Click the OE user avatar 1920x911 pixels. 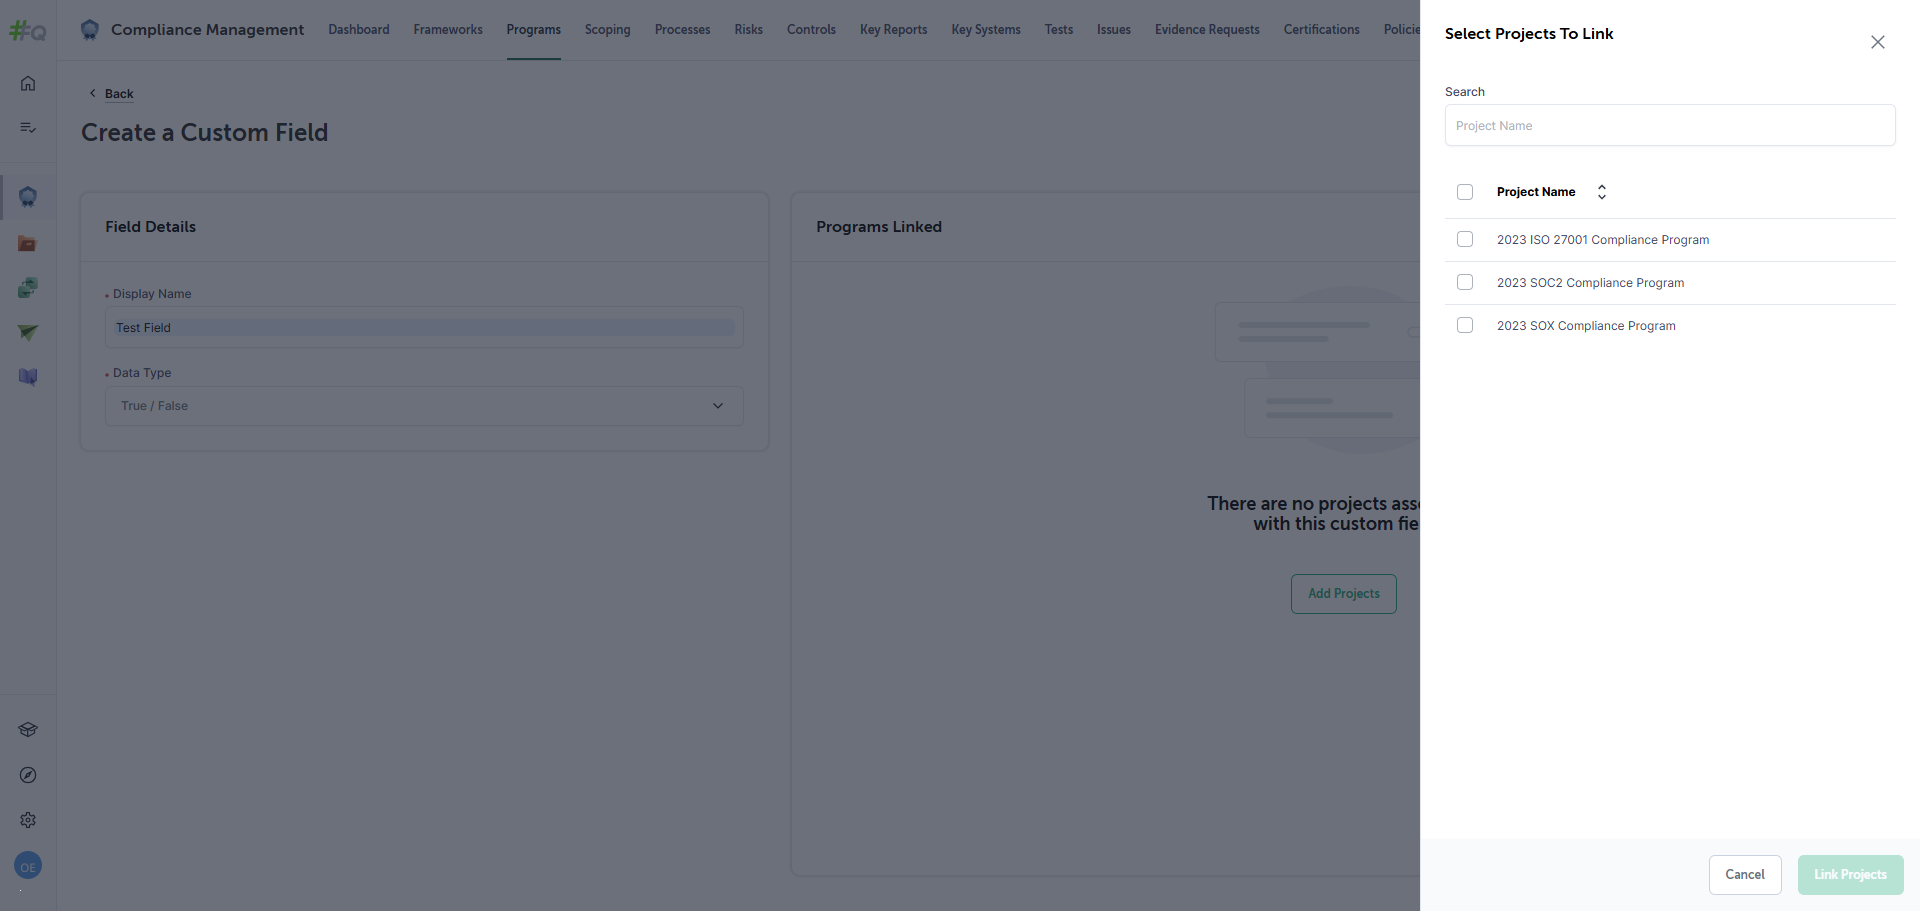click(x=28, y=866)
